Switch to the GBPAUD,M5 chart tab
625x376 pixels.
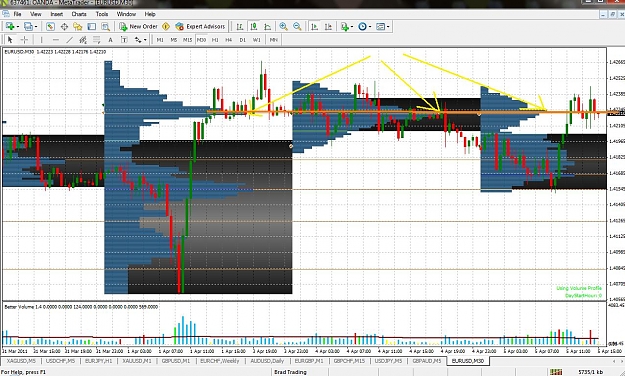point(426,361)
